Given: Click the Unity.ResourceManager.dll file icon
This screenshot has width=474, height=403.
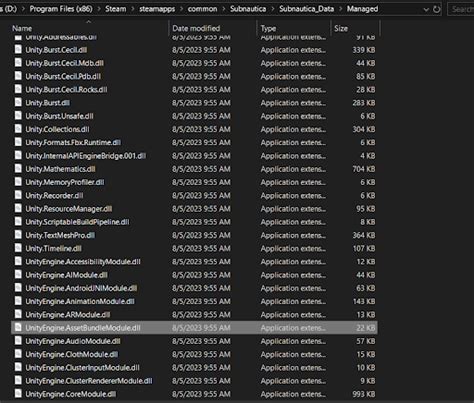Looking at the screenshot, I should 18,209.
